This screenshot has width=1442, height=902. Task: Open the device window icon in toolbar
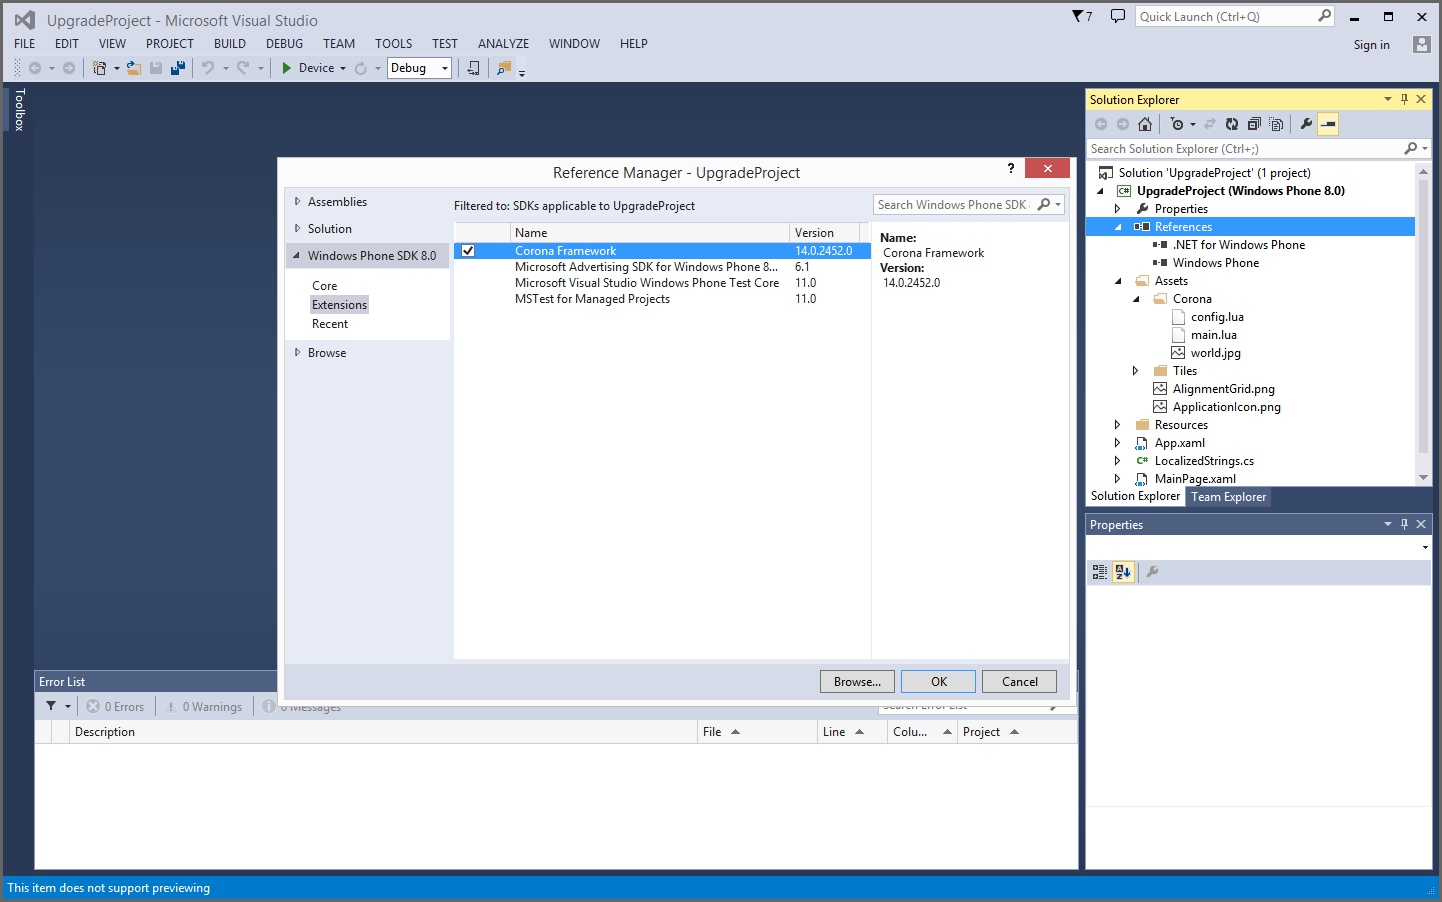pos(473,68)
